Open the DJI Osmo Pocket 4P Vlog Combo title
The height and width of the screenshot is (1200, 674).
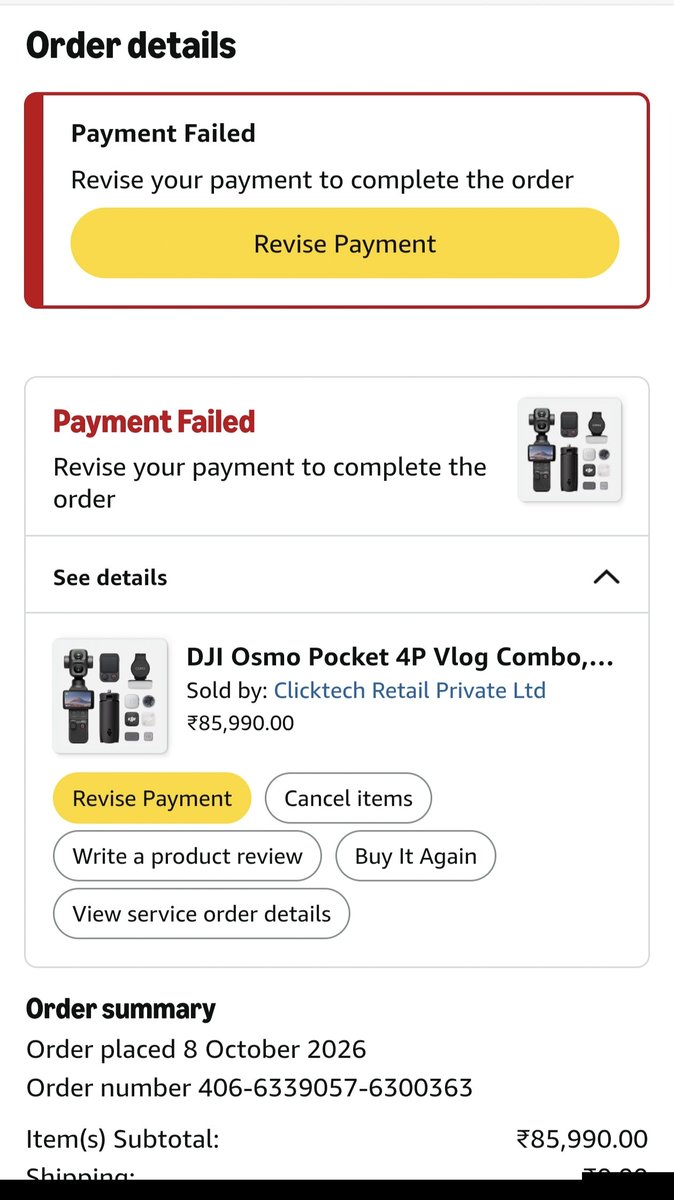400,657
